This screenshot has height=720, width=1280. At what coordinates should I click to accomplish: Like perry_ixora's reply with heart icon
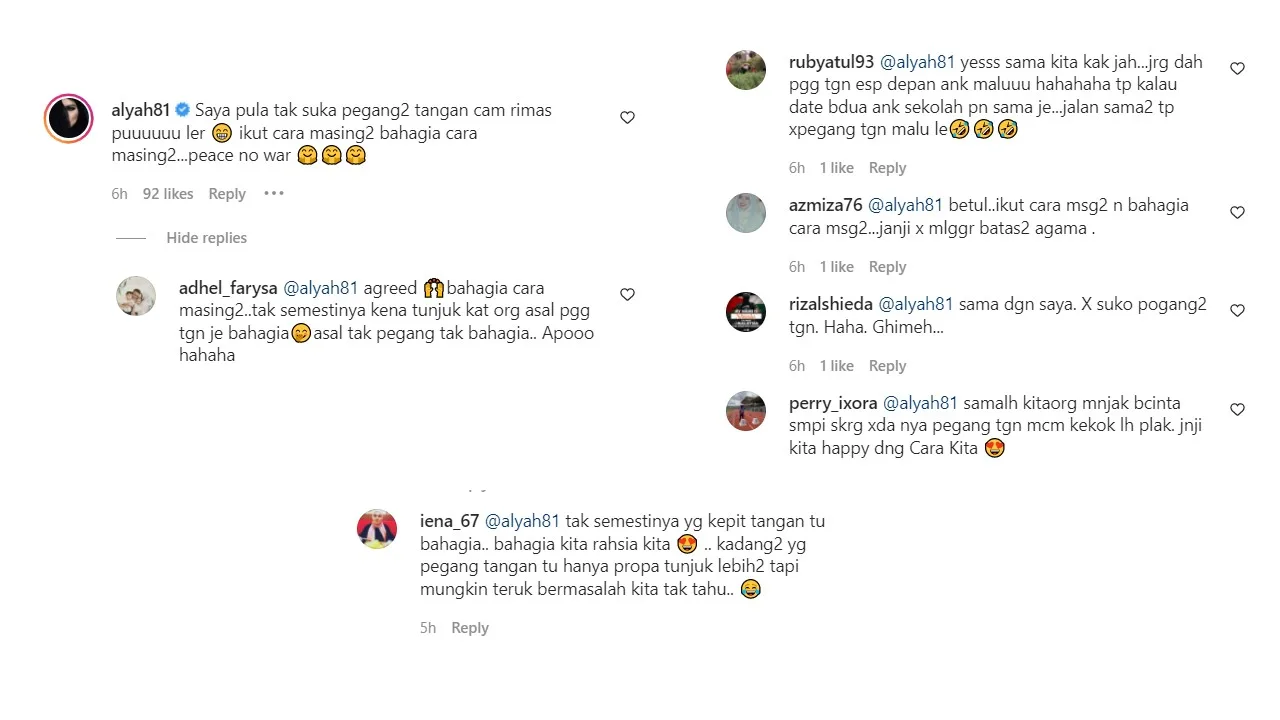pyautogui.click(x=1237, y=410)
